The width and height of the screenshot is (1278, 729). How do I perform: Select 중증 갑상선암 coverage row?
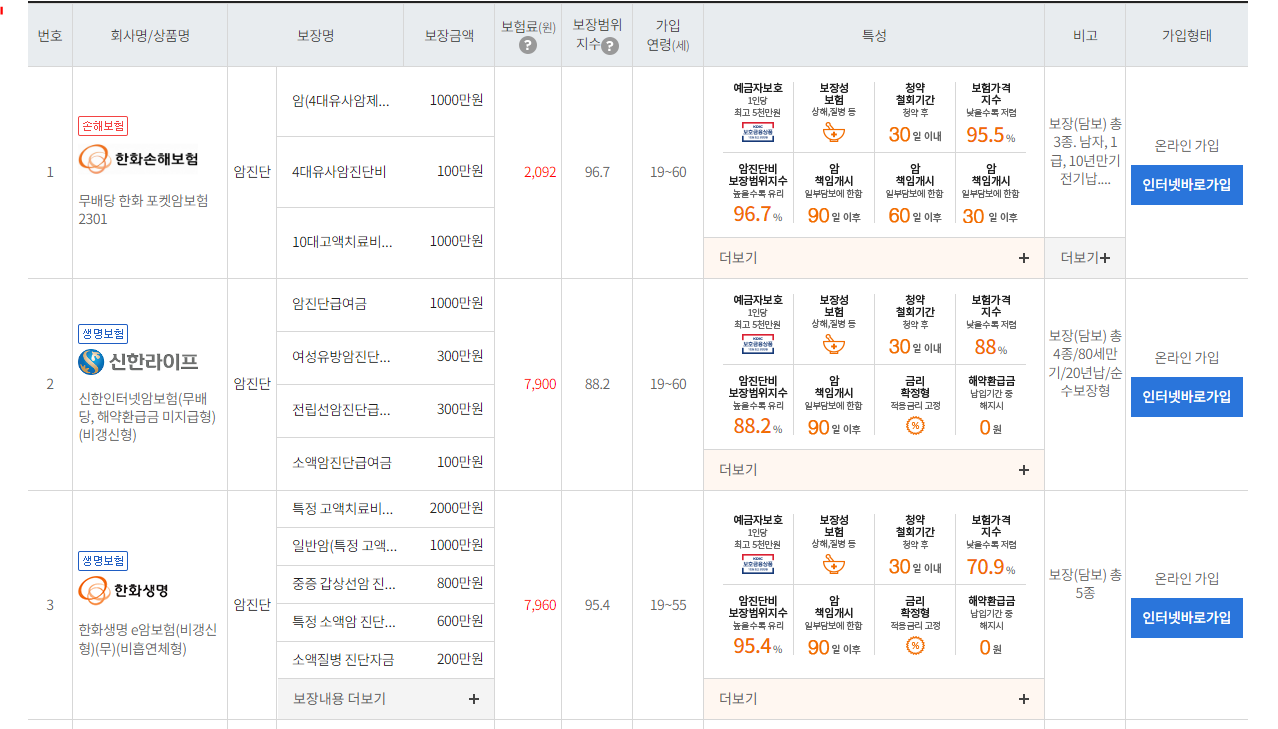386,583
